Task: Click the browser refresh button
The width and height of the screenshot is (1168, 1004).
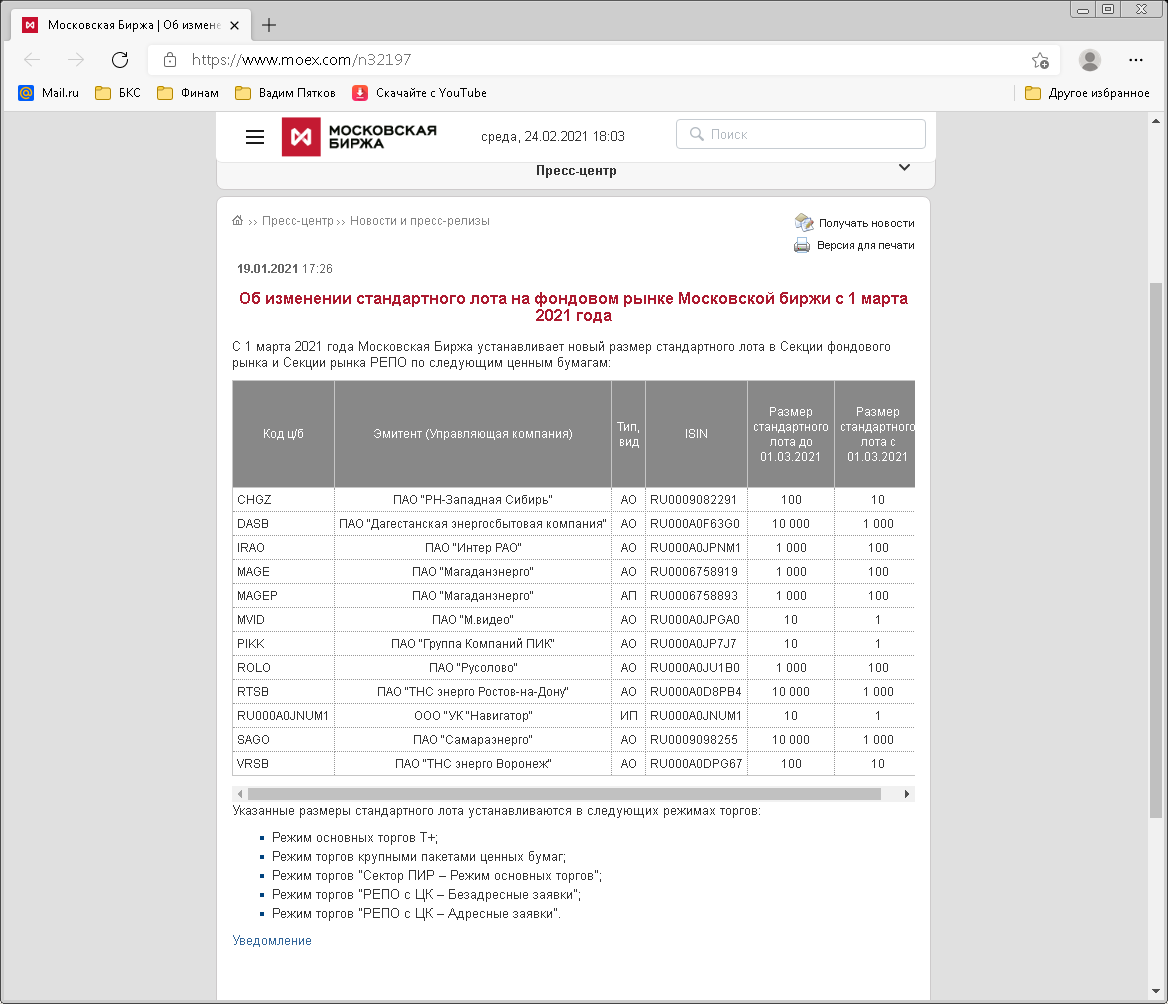Action: click(x=119, y=60)
